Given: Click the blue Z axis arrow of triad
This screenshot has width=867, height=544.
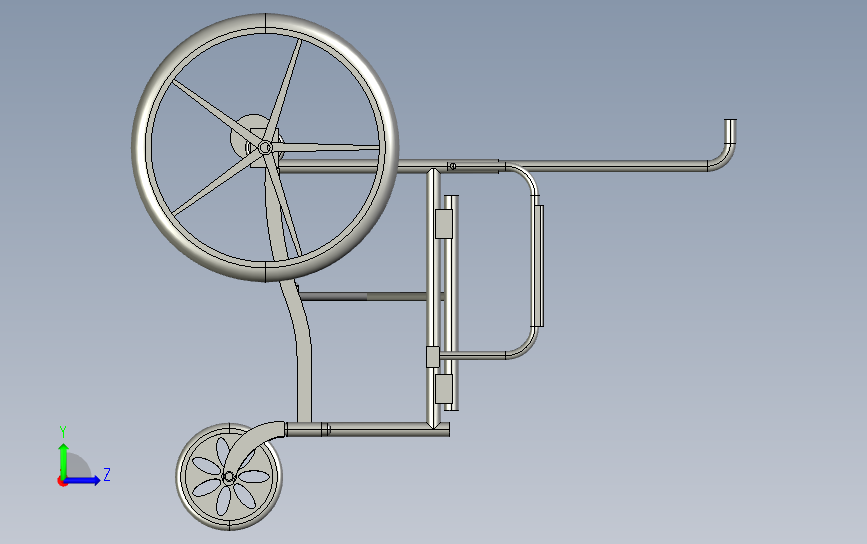Looking at the screenshot, I should pos(83,480).
